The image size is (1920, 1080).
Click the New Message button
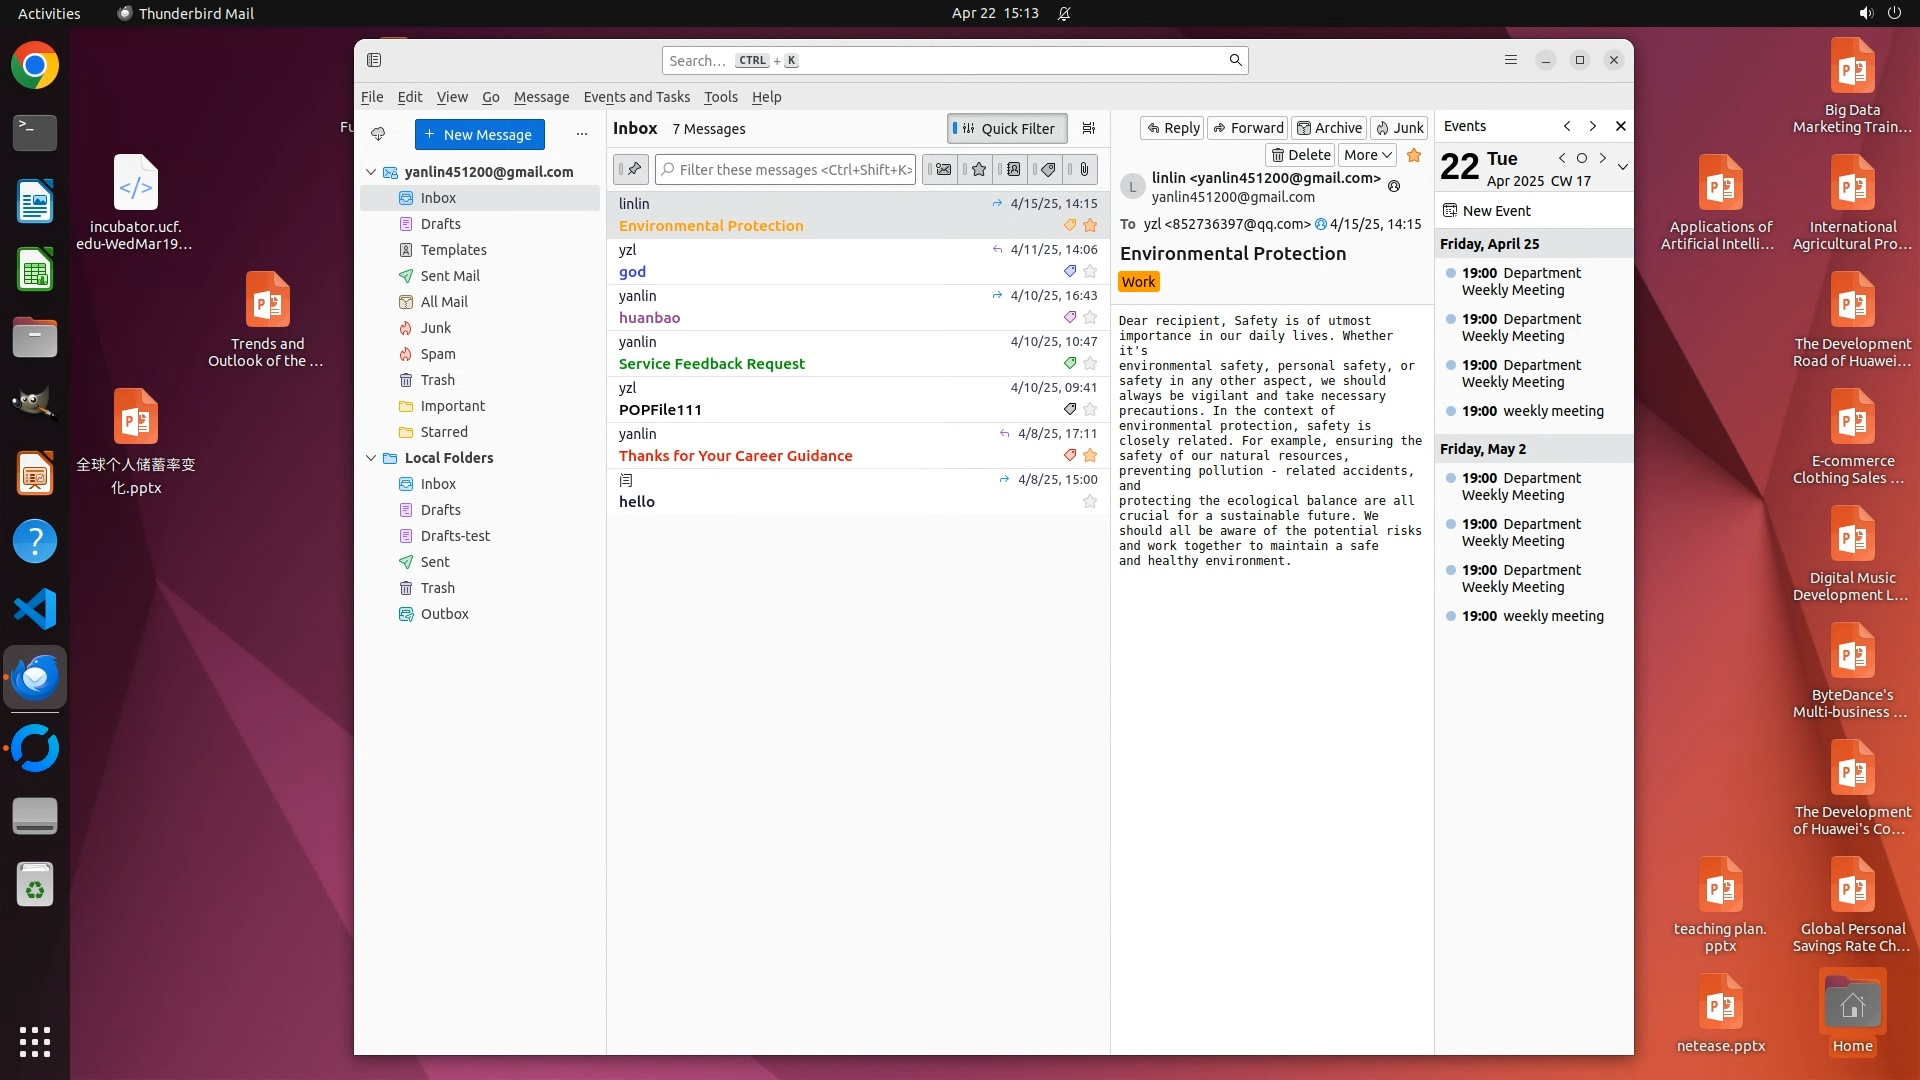[x=479, y=135]
